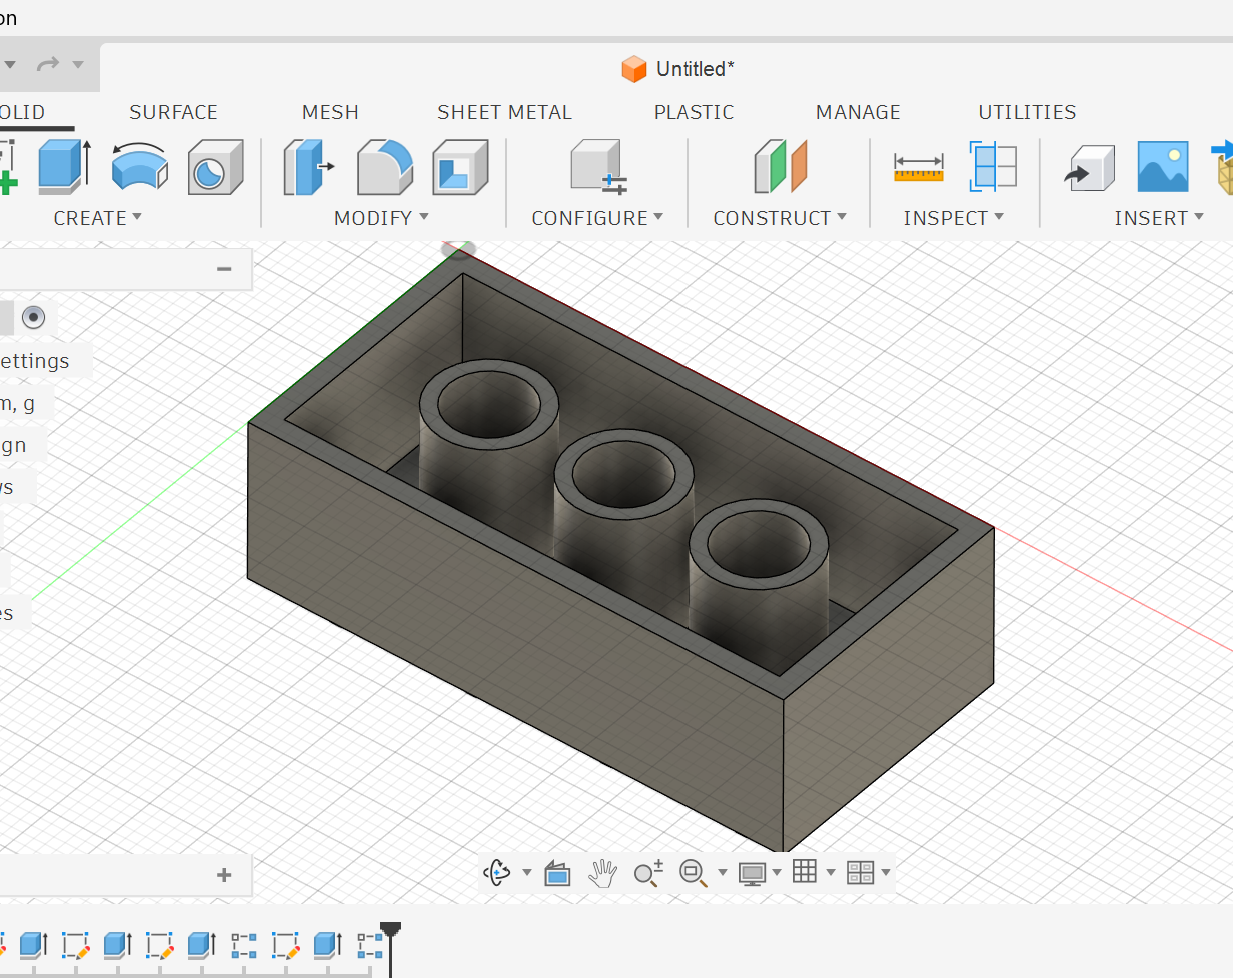Activate the Orbit navigation tool

497,873
